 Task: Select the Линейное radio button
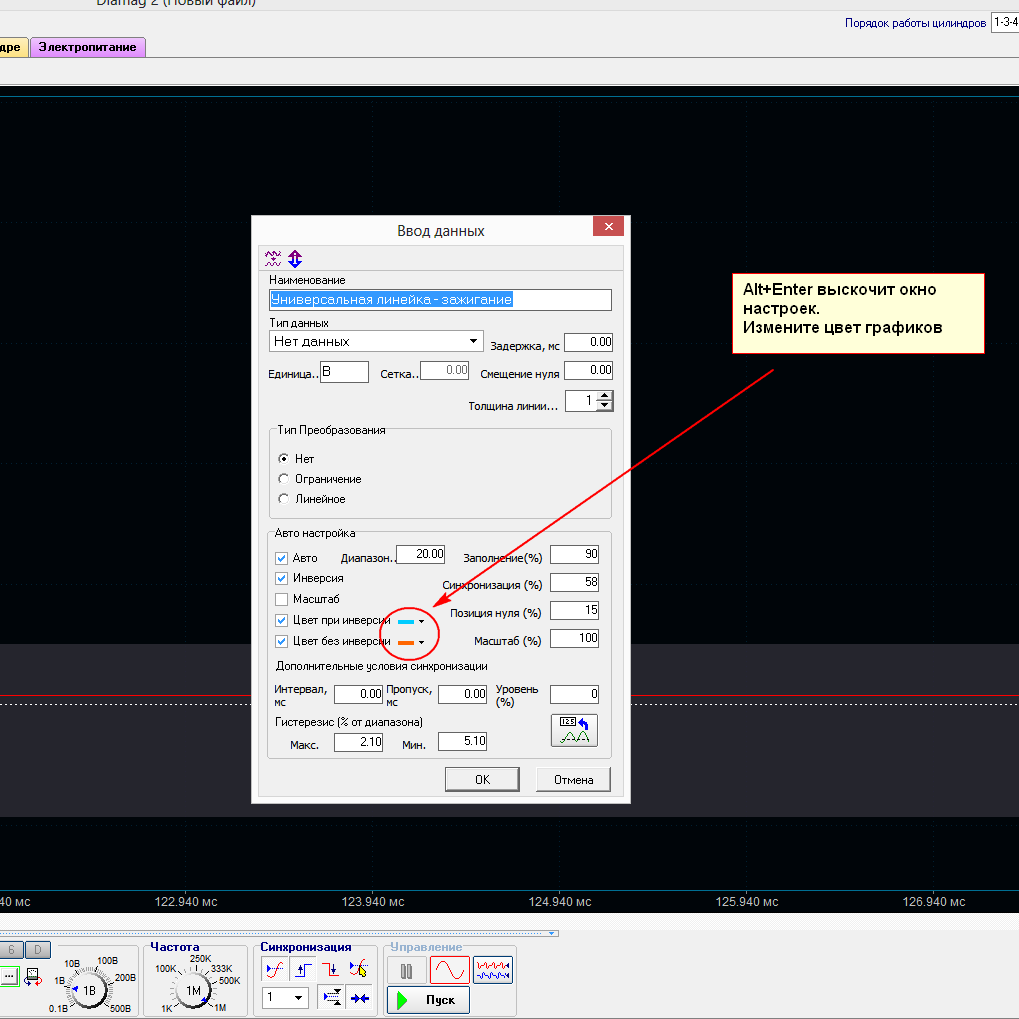click(x=283, y=498)
